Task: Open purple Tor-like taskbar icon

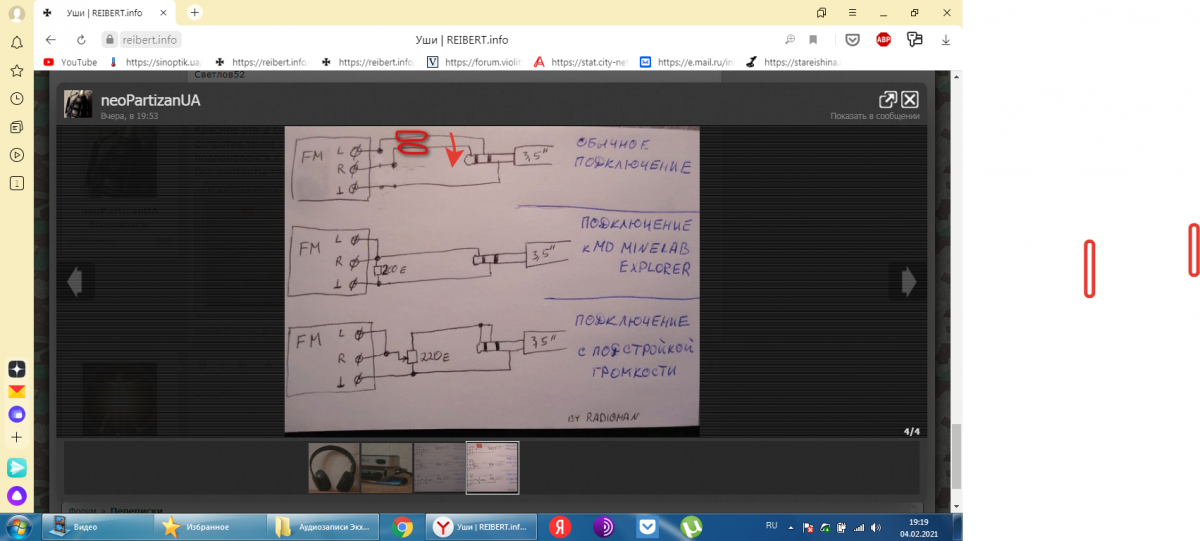Action: tap(604, 526)
